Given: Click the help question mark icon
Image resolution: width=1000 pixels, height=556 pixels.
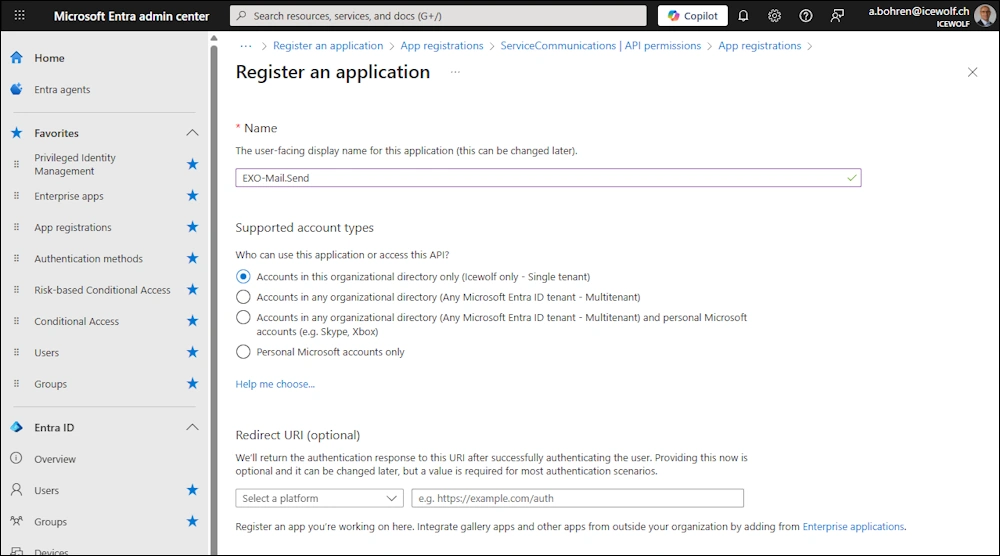Looking at the screenshot, I should 806,16.
